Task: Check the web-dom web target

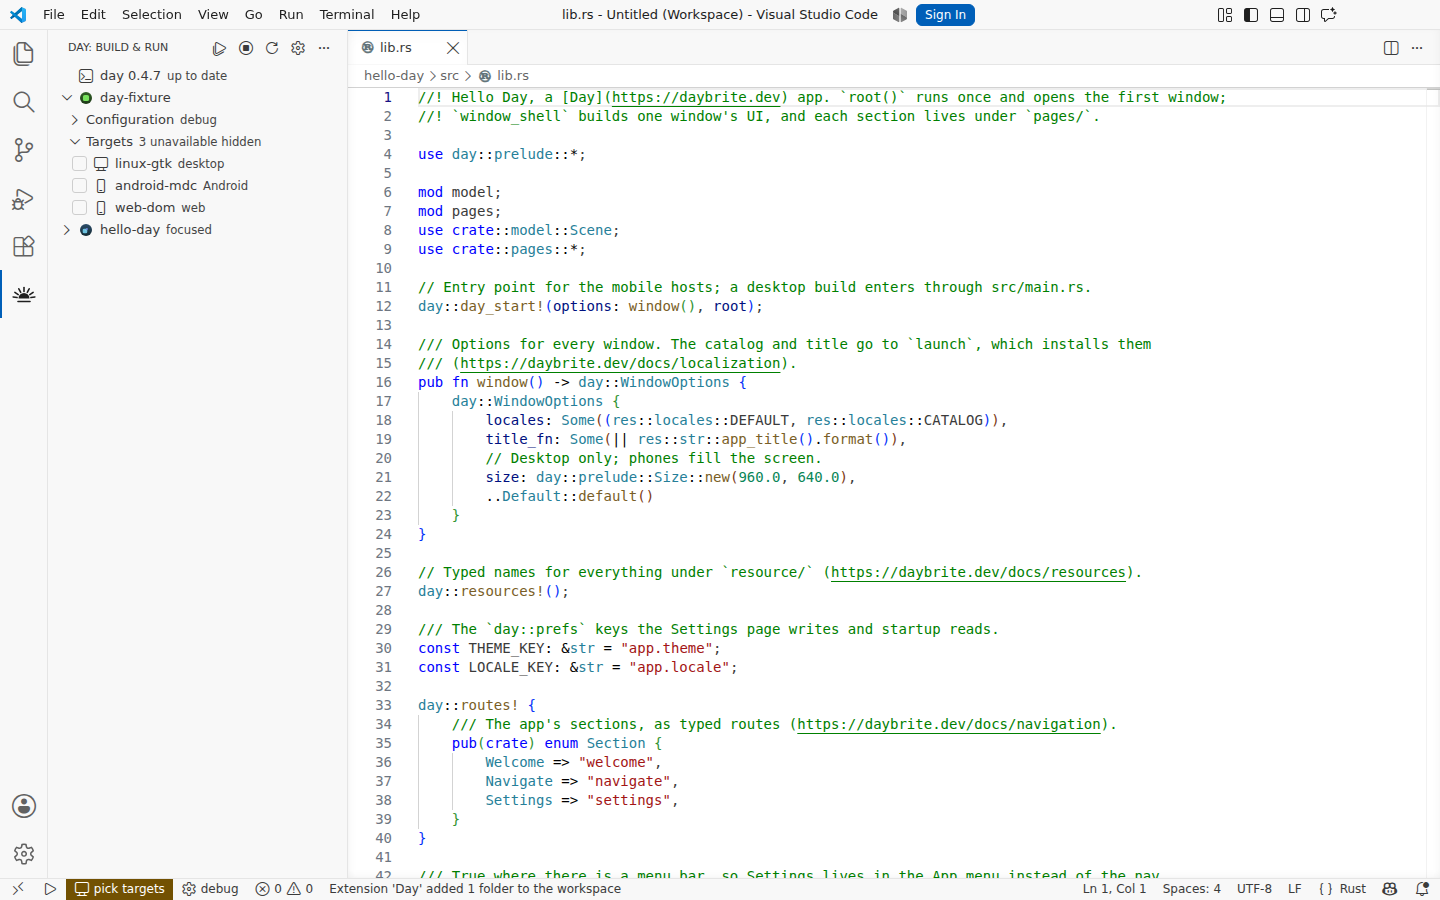Action: coord(80,208)
